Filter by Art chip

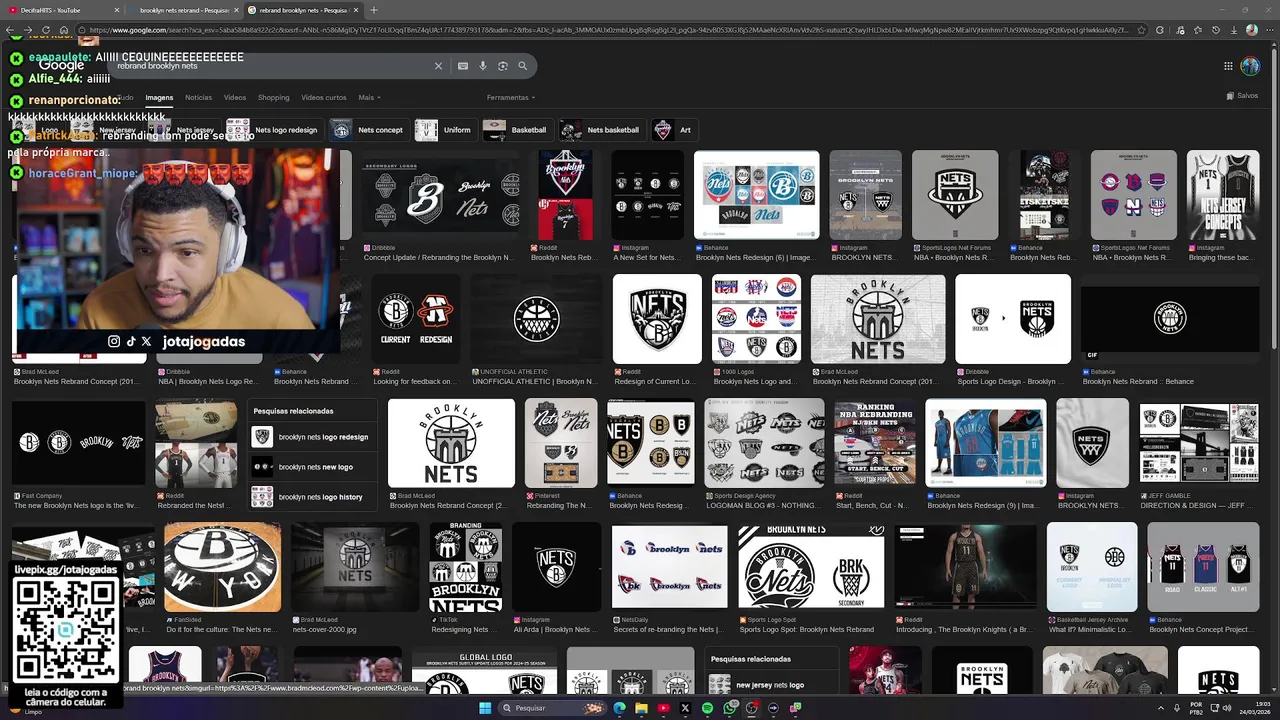(x=674, y=130)
